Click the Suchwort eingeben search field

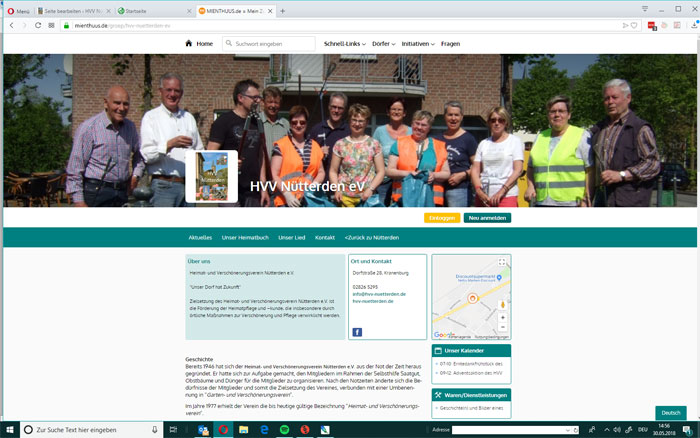(269, 44)
